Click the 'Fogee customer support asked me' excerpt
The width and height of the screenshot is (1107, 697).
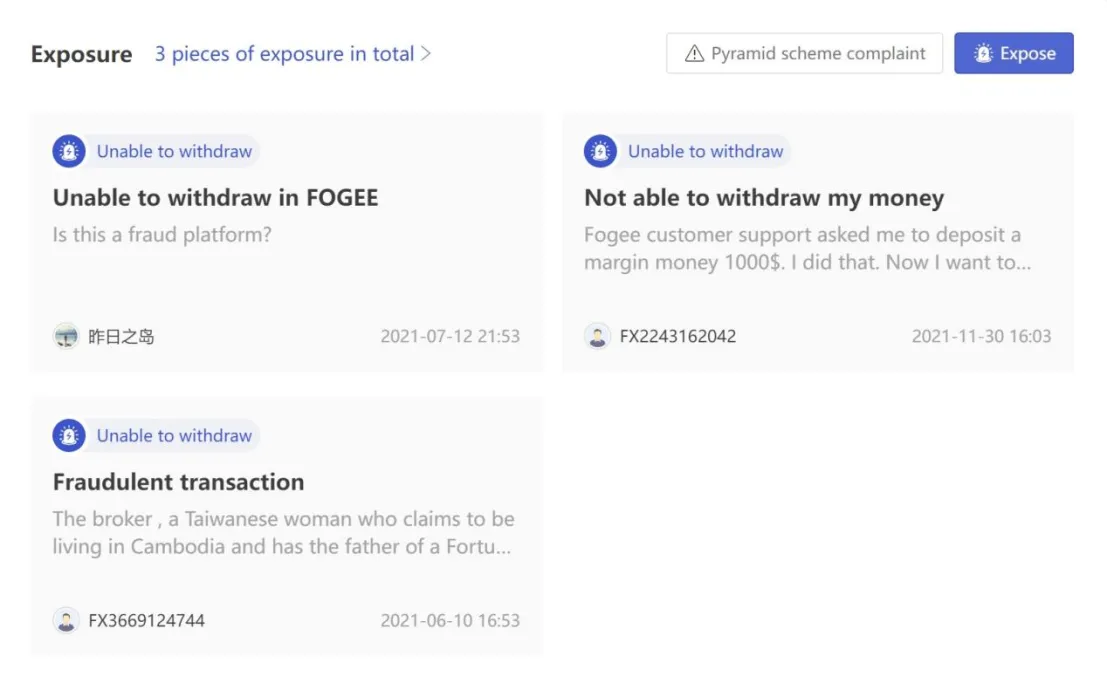tap(808, 249)
